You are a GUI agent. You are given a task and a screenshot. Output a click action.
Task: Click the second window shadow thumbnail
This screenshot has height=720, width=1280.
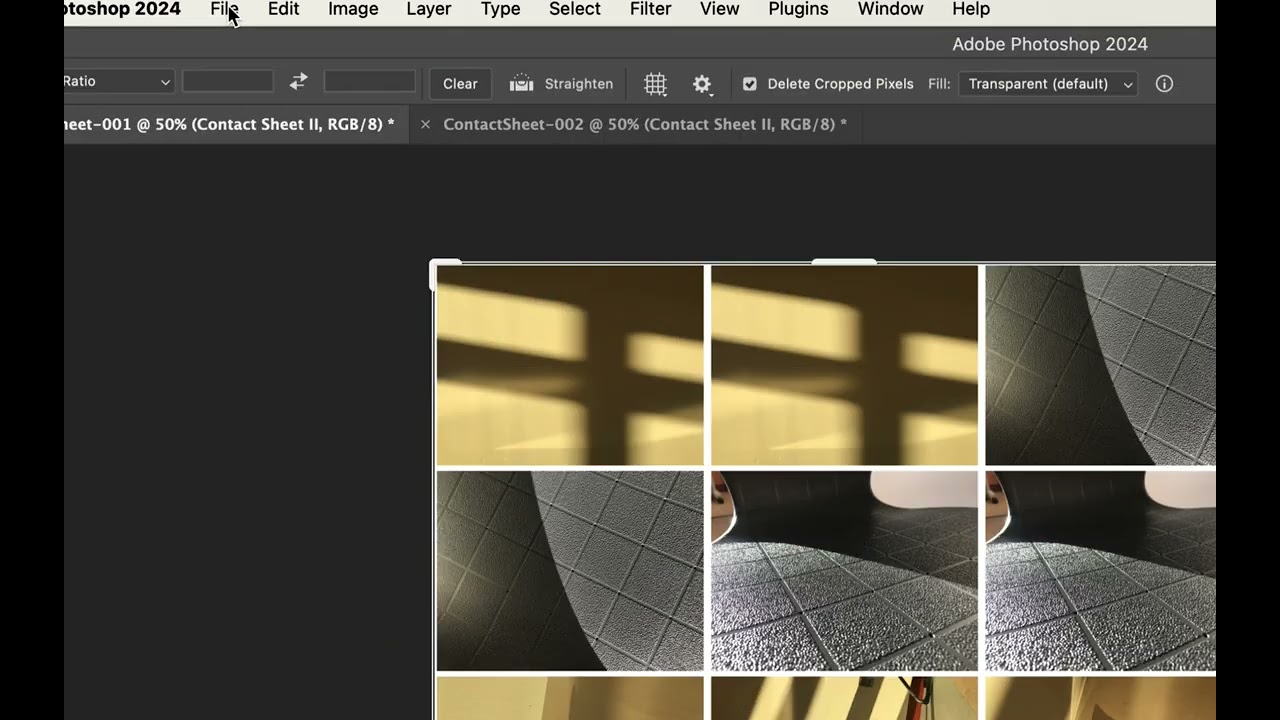844,365
